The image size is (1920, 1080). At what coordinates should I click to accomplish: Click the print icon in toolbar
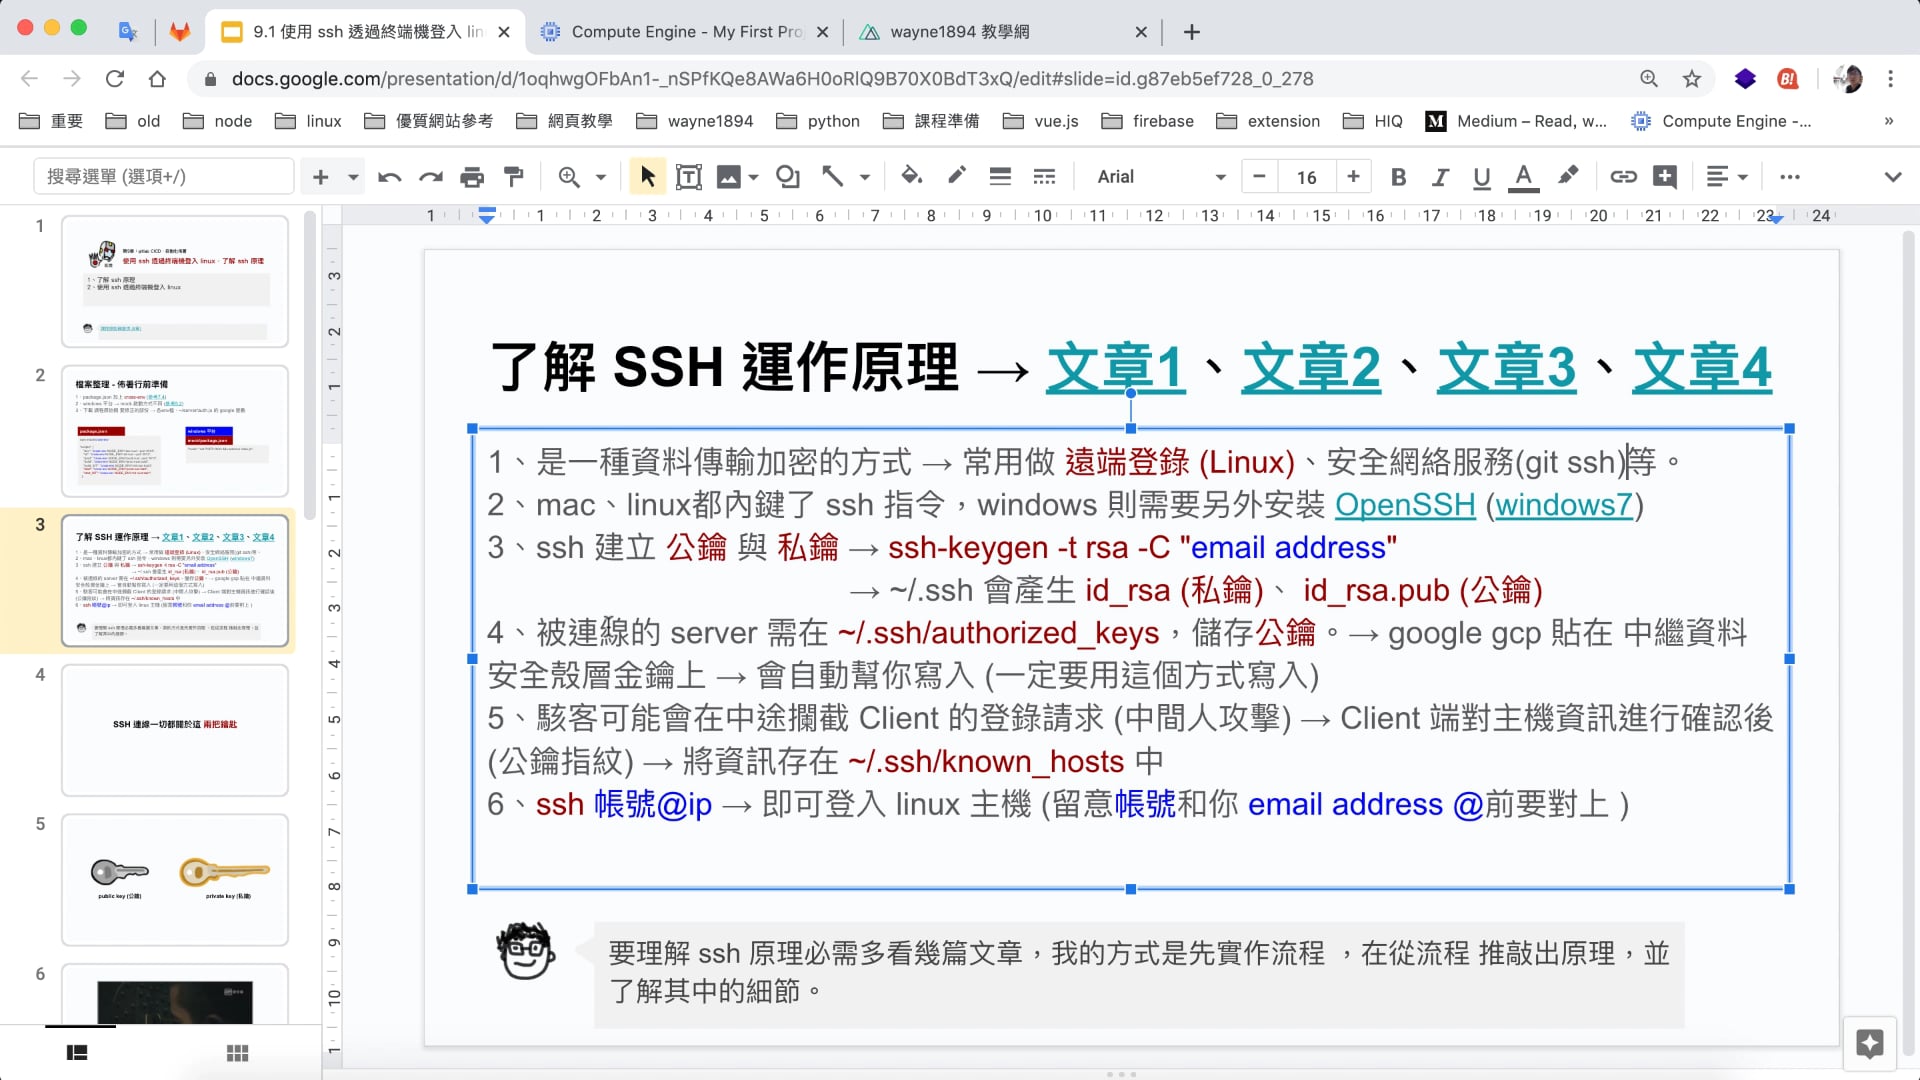point(472,177)
